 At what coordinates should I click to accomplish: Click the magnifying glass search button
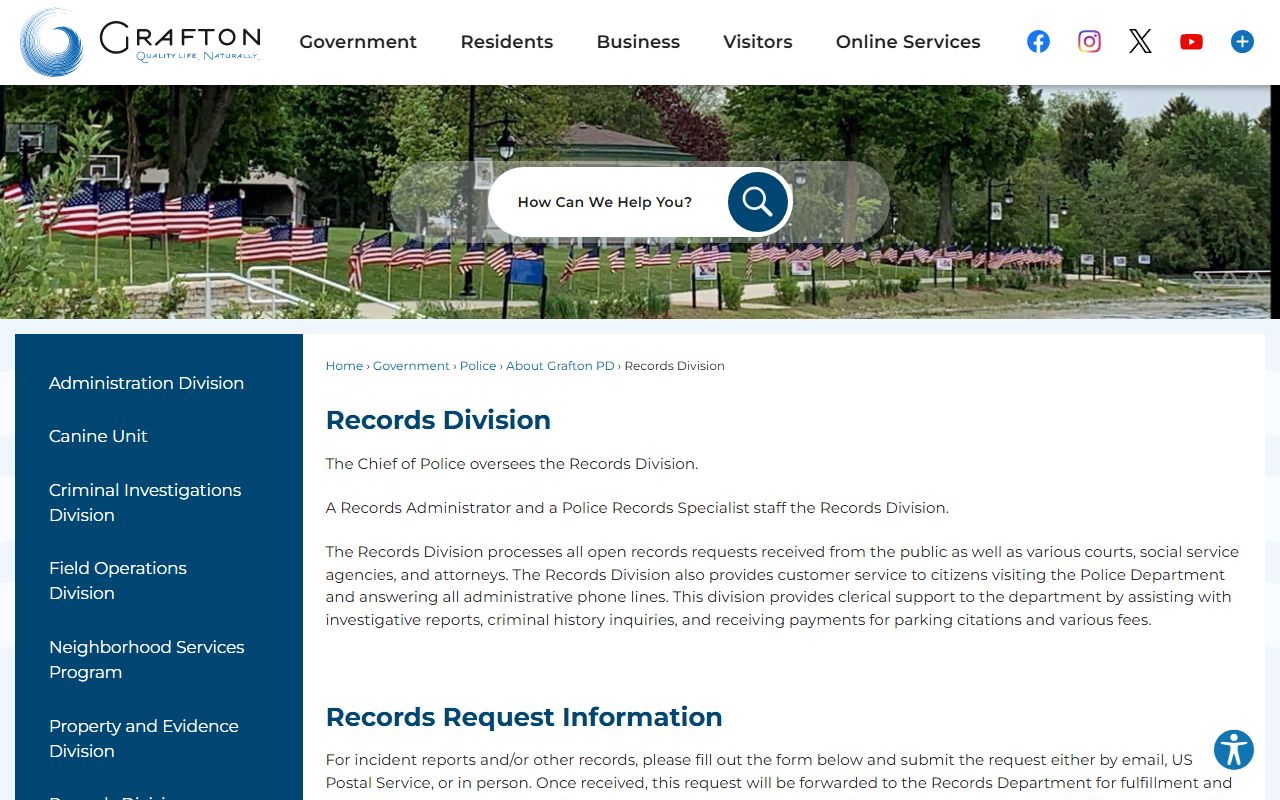757,202
